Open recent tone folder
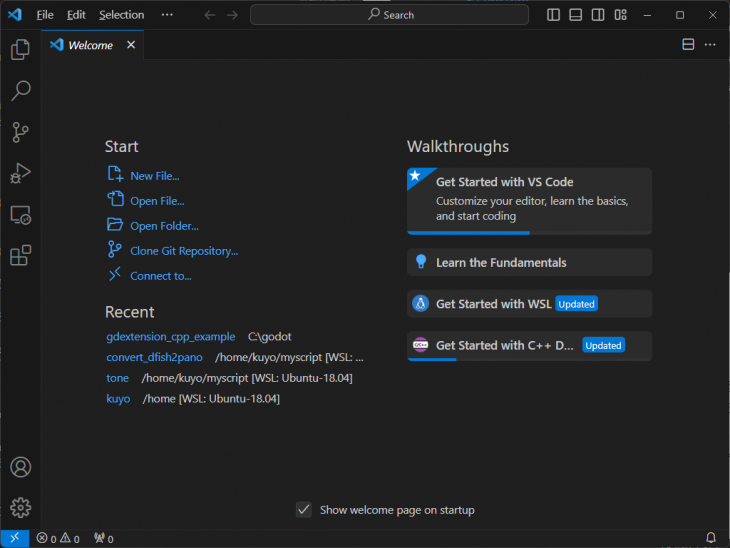This screenshot has height=548, width=730. pyautogui.click(x=117, y=378)
